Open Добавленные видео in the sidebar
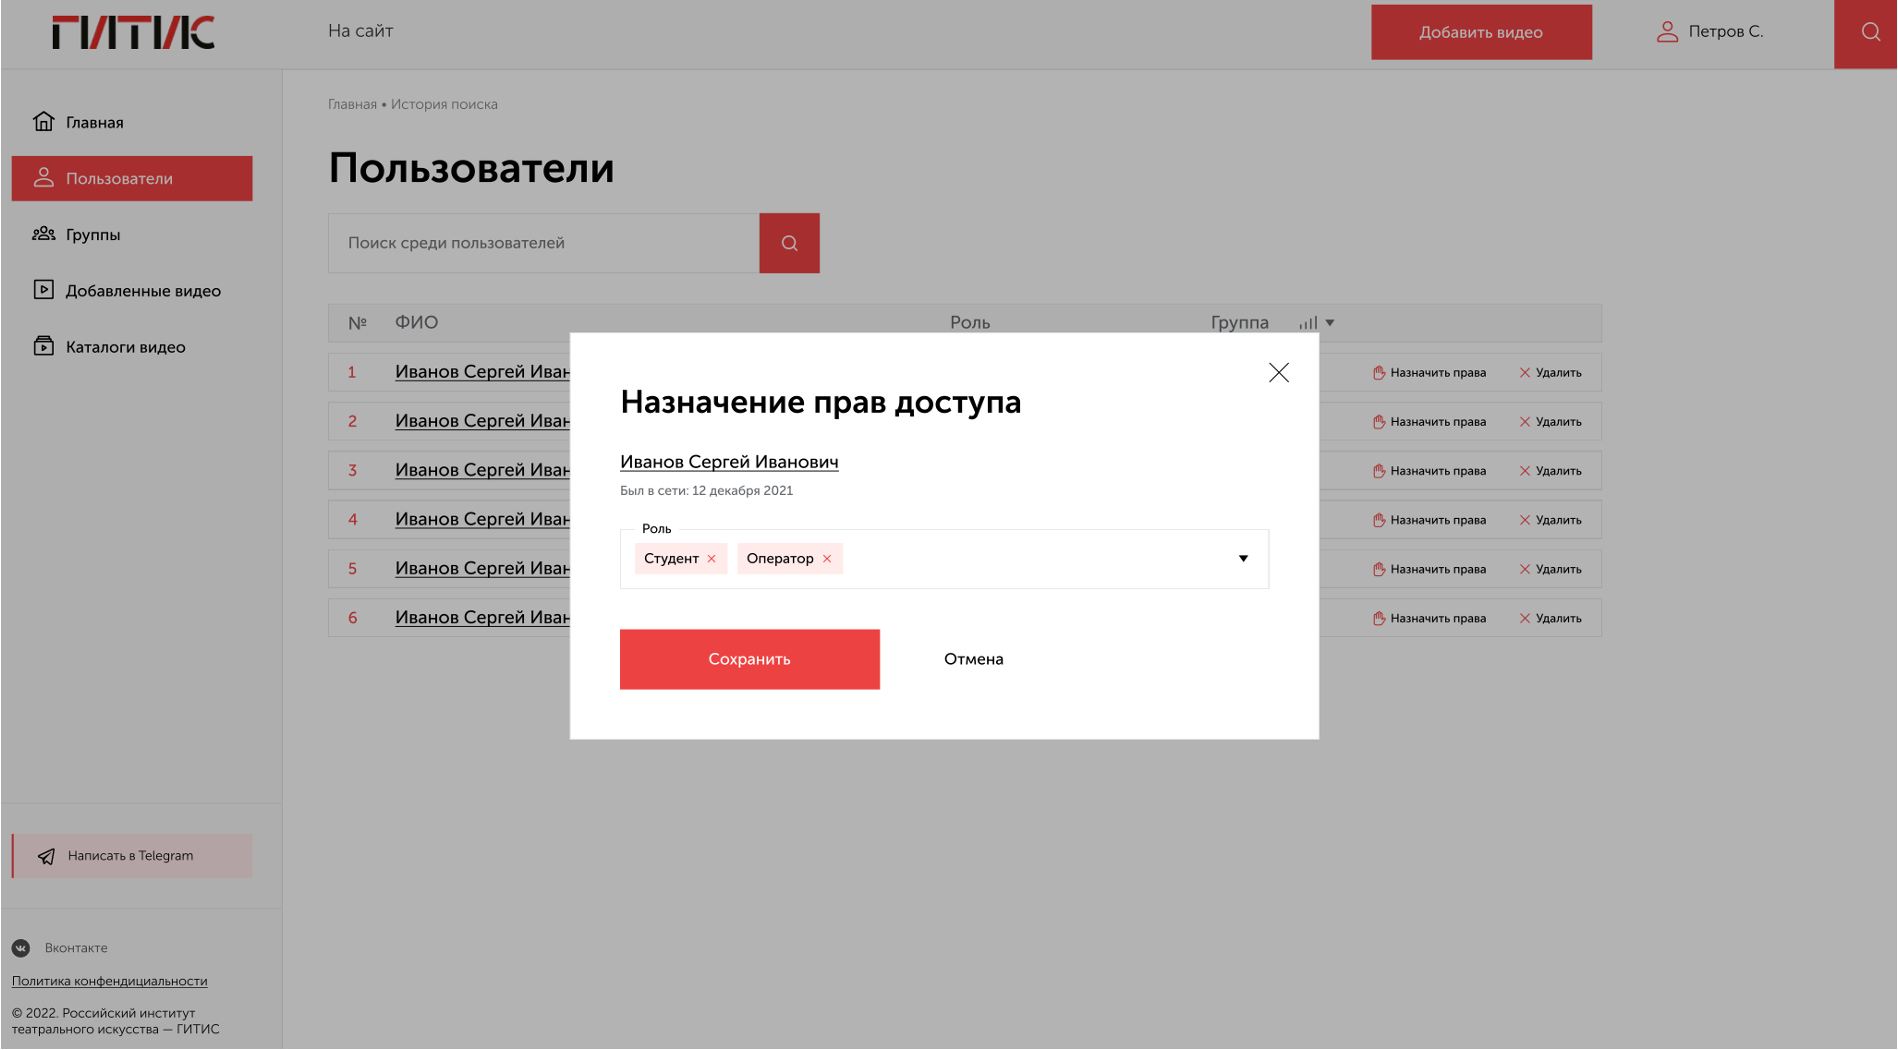 127,290
